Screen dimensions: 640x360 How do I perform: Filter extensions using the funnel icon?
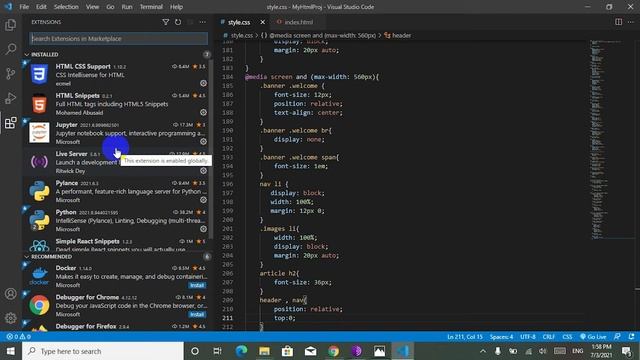(x=166, y=22)
